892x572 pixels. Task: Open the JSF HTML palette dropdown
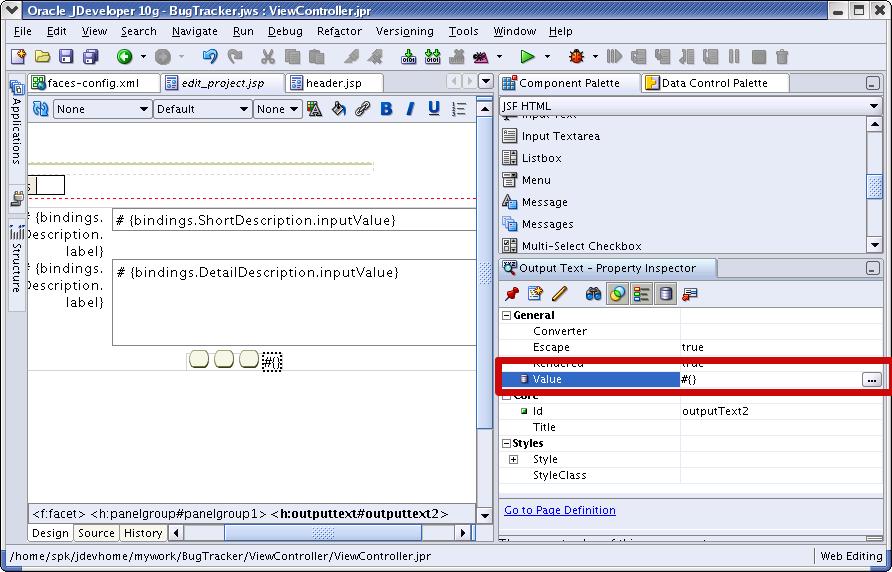(690, 106)
